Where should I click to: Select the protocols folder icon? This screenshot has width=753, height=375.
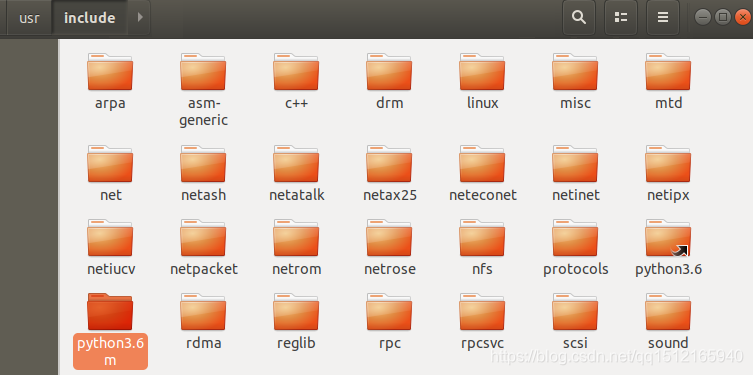click(575, 238)
